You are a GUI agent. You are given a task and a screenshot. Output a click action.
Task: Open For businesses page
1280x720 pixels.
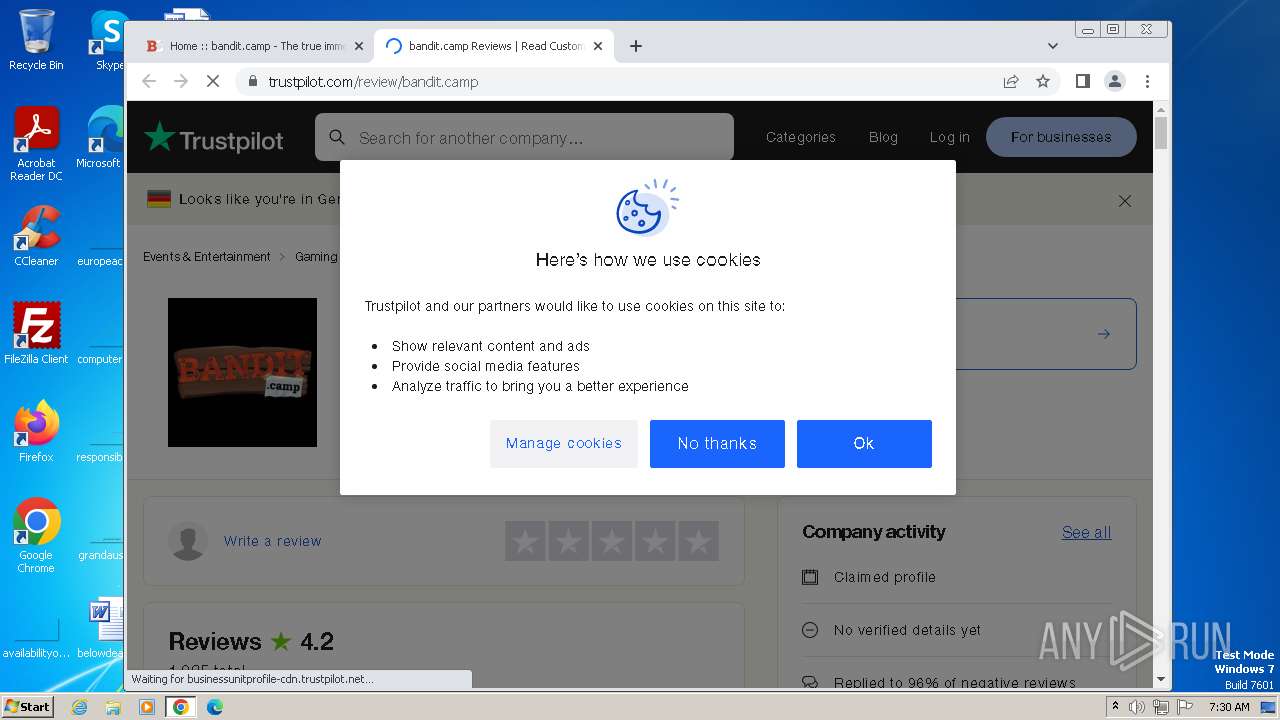(1061, 137)
